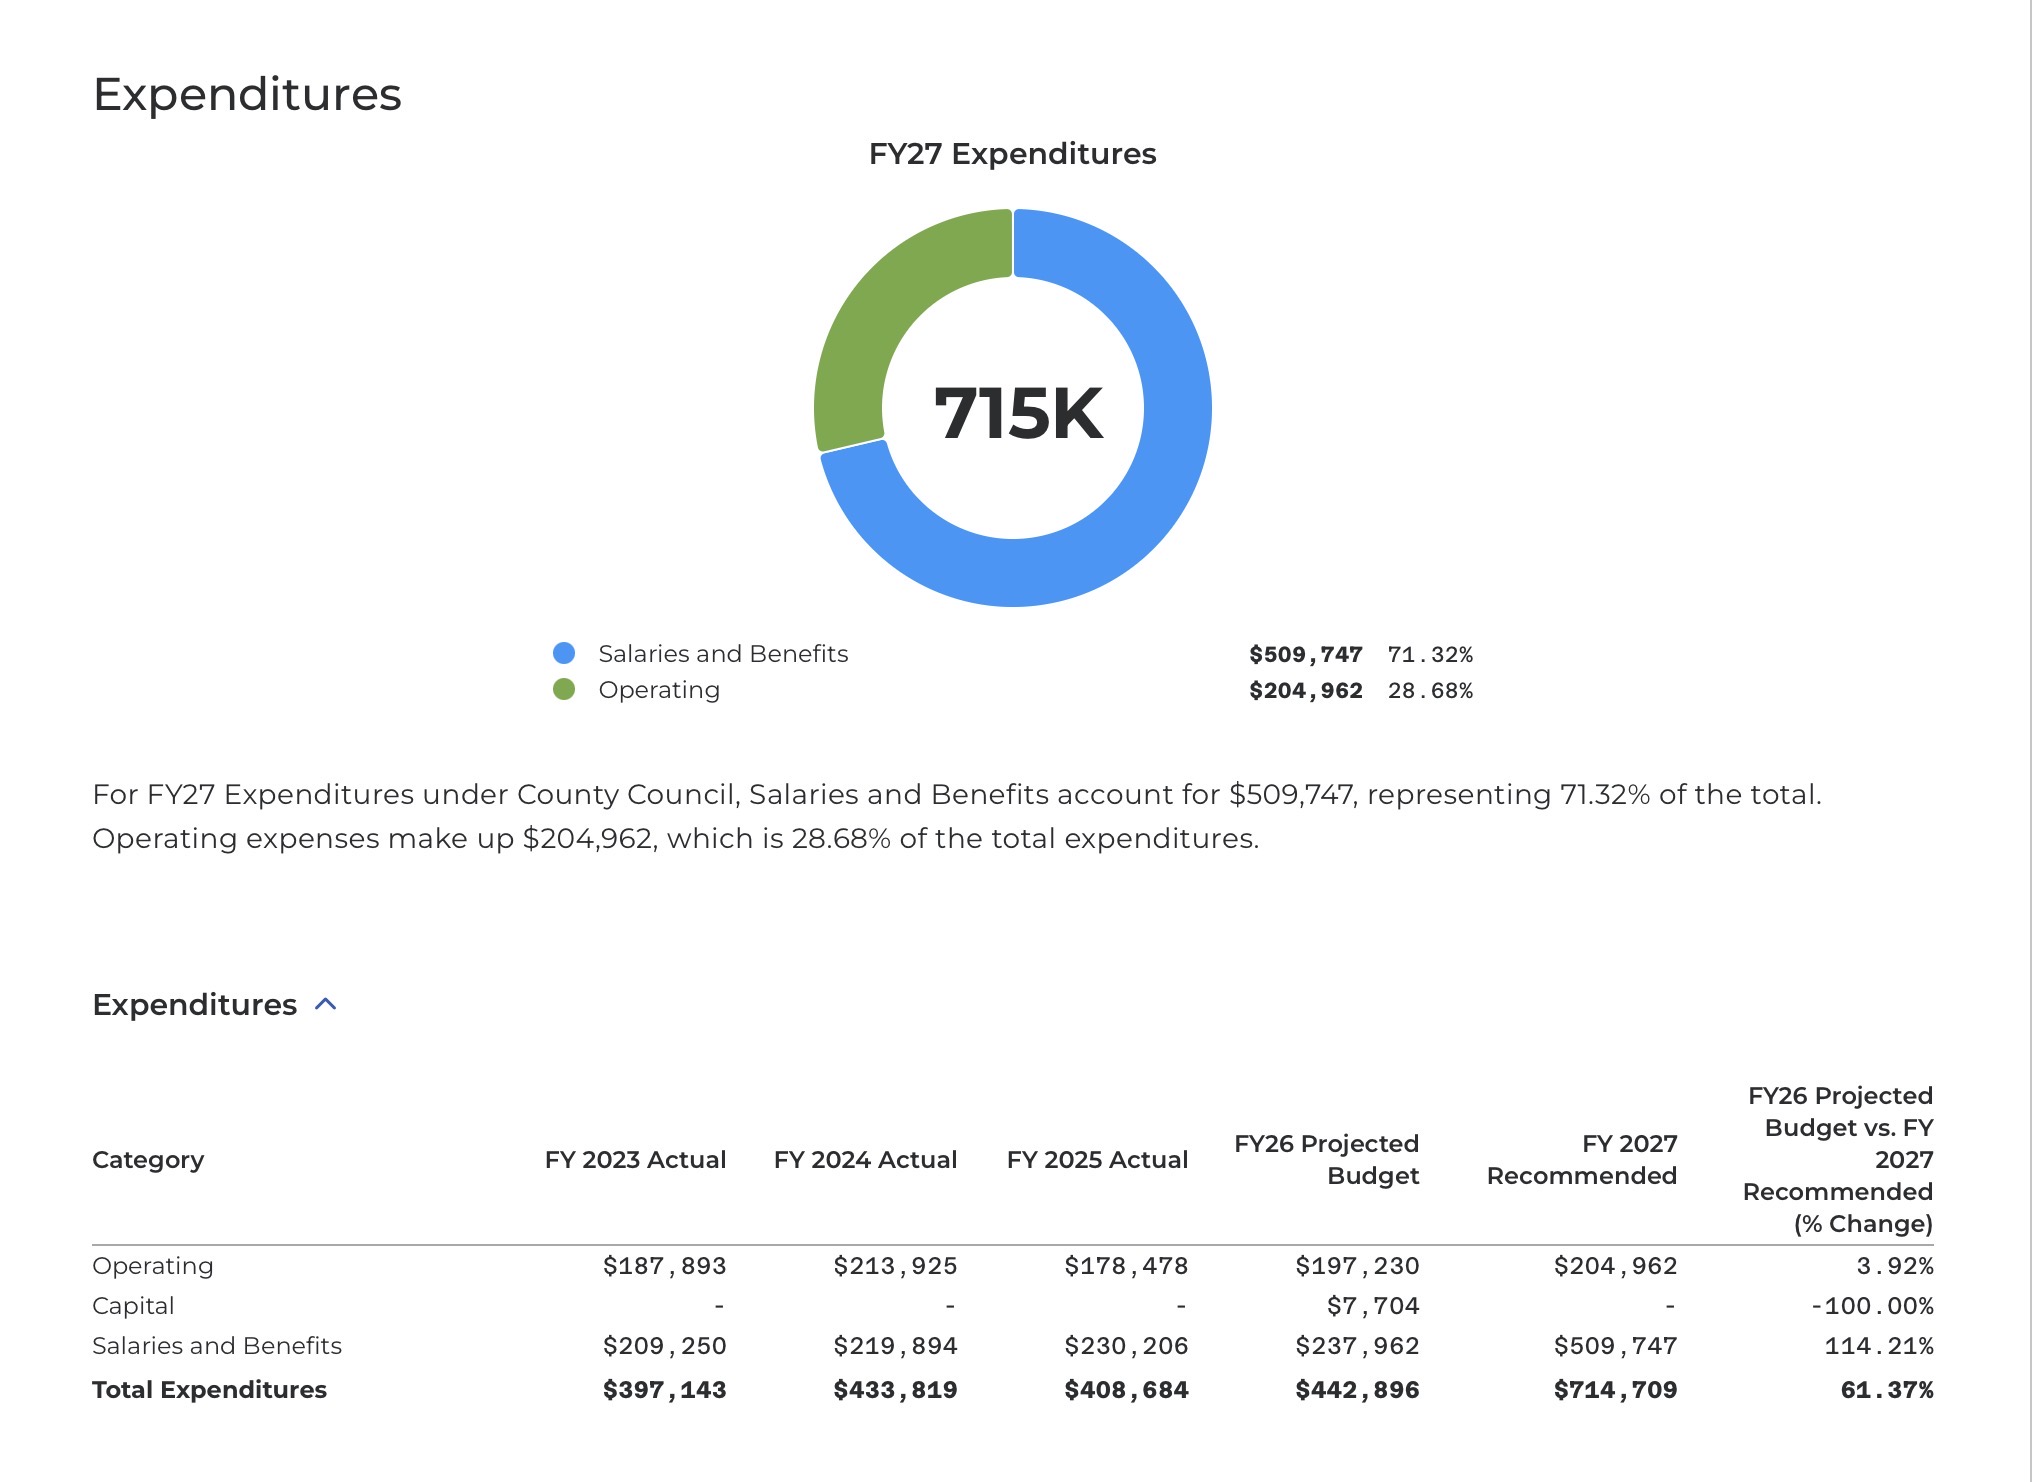Viewport: 2032px width, 1482px height.
Task: Click the FY26 Projected Budget column header
Action: (1327, 1159)
